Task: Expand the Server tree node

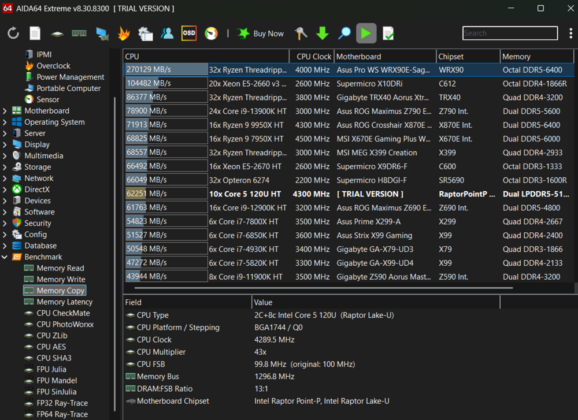Action: click(x=5, y=133)
